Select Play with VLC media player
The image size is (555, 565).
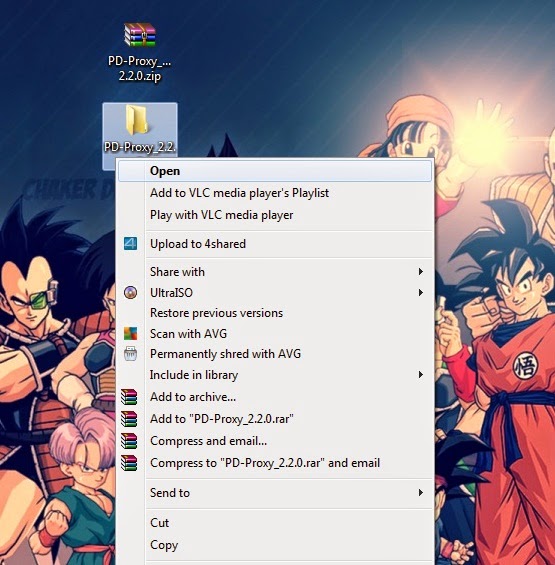point(275,215)
